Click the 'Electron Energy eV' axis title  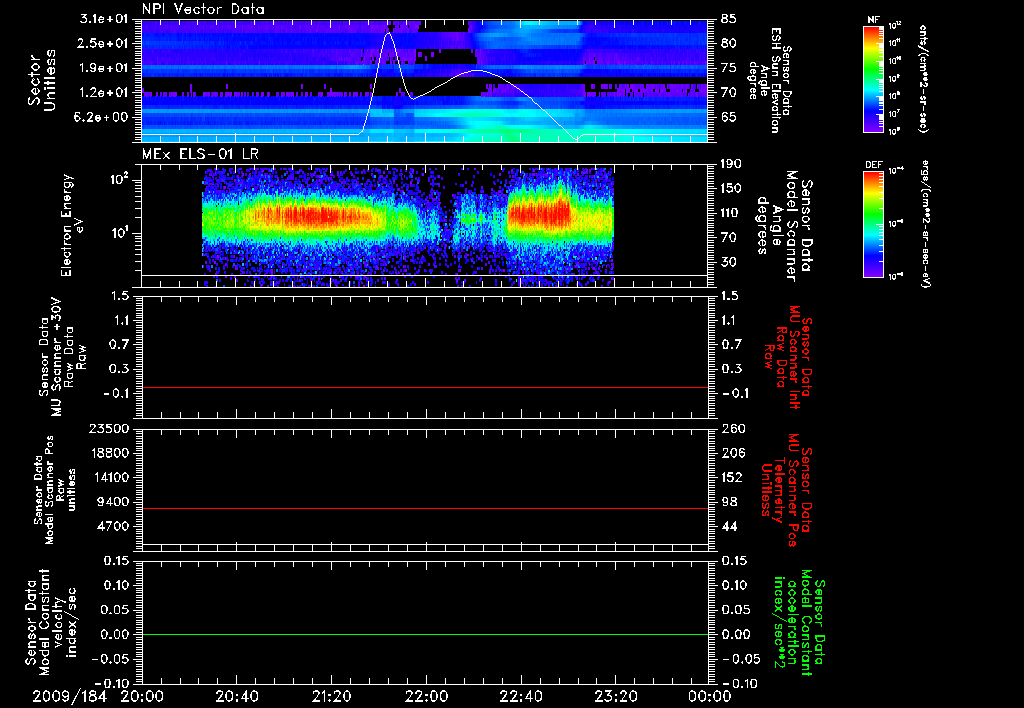[73, 225]
